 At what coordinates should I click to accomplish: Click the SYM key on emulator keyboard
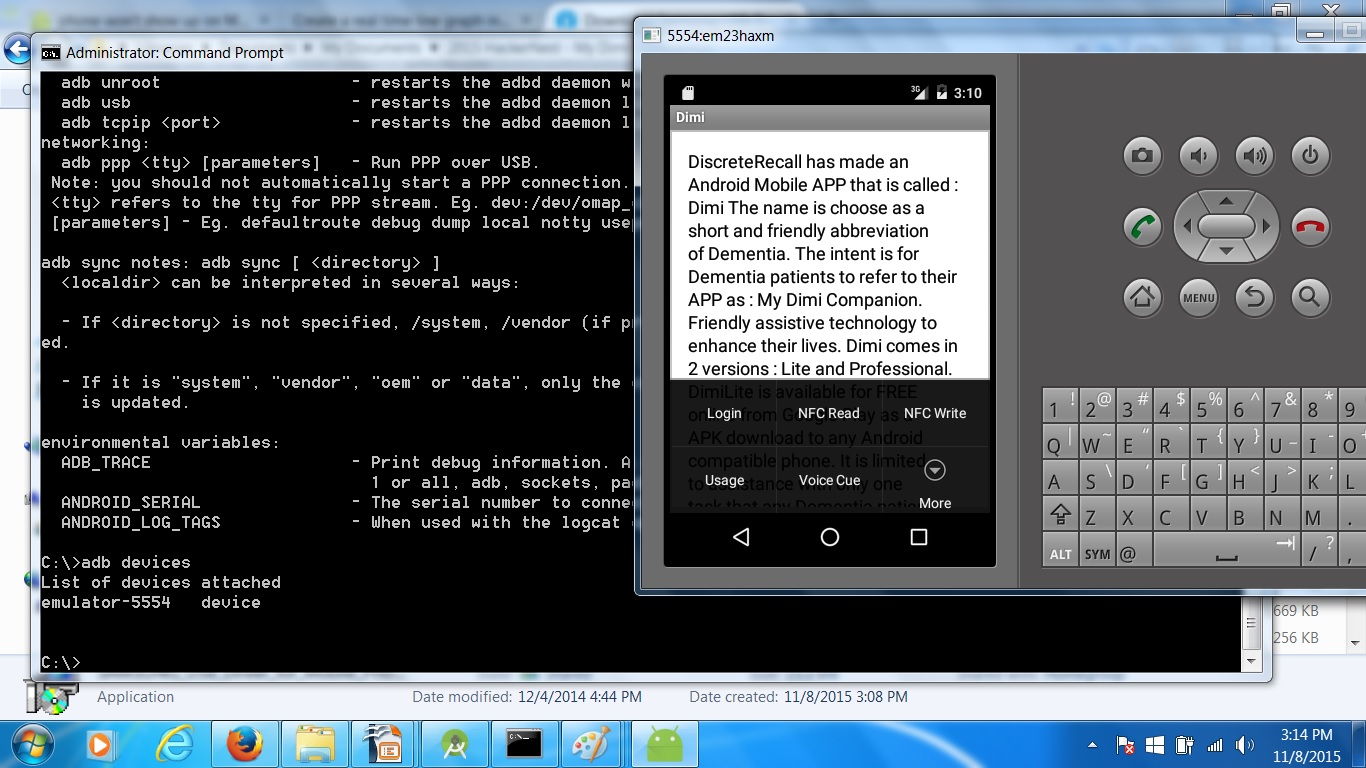1097,551
